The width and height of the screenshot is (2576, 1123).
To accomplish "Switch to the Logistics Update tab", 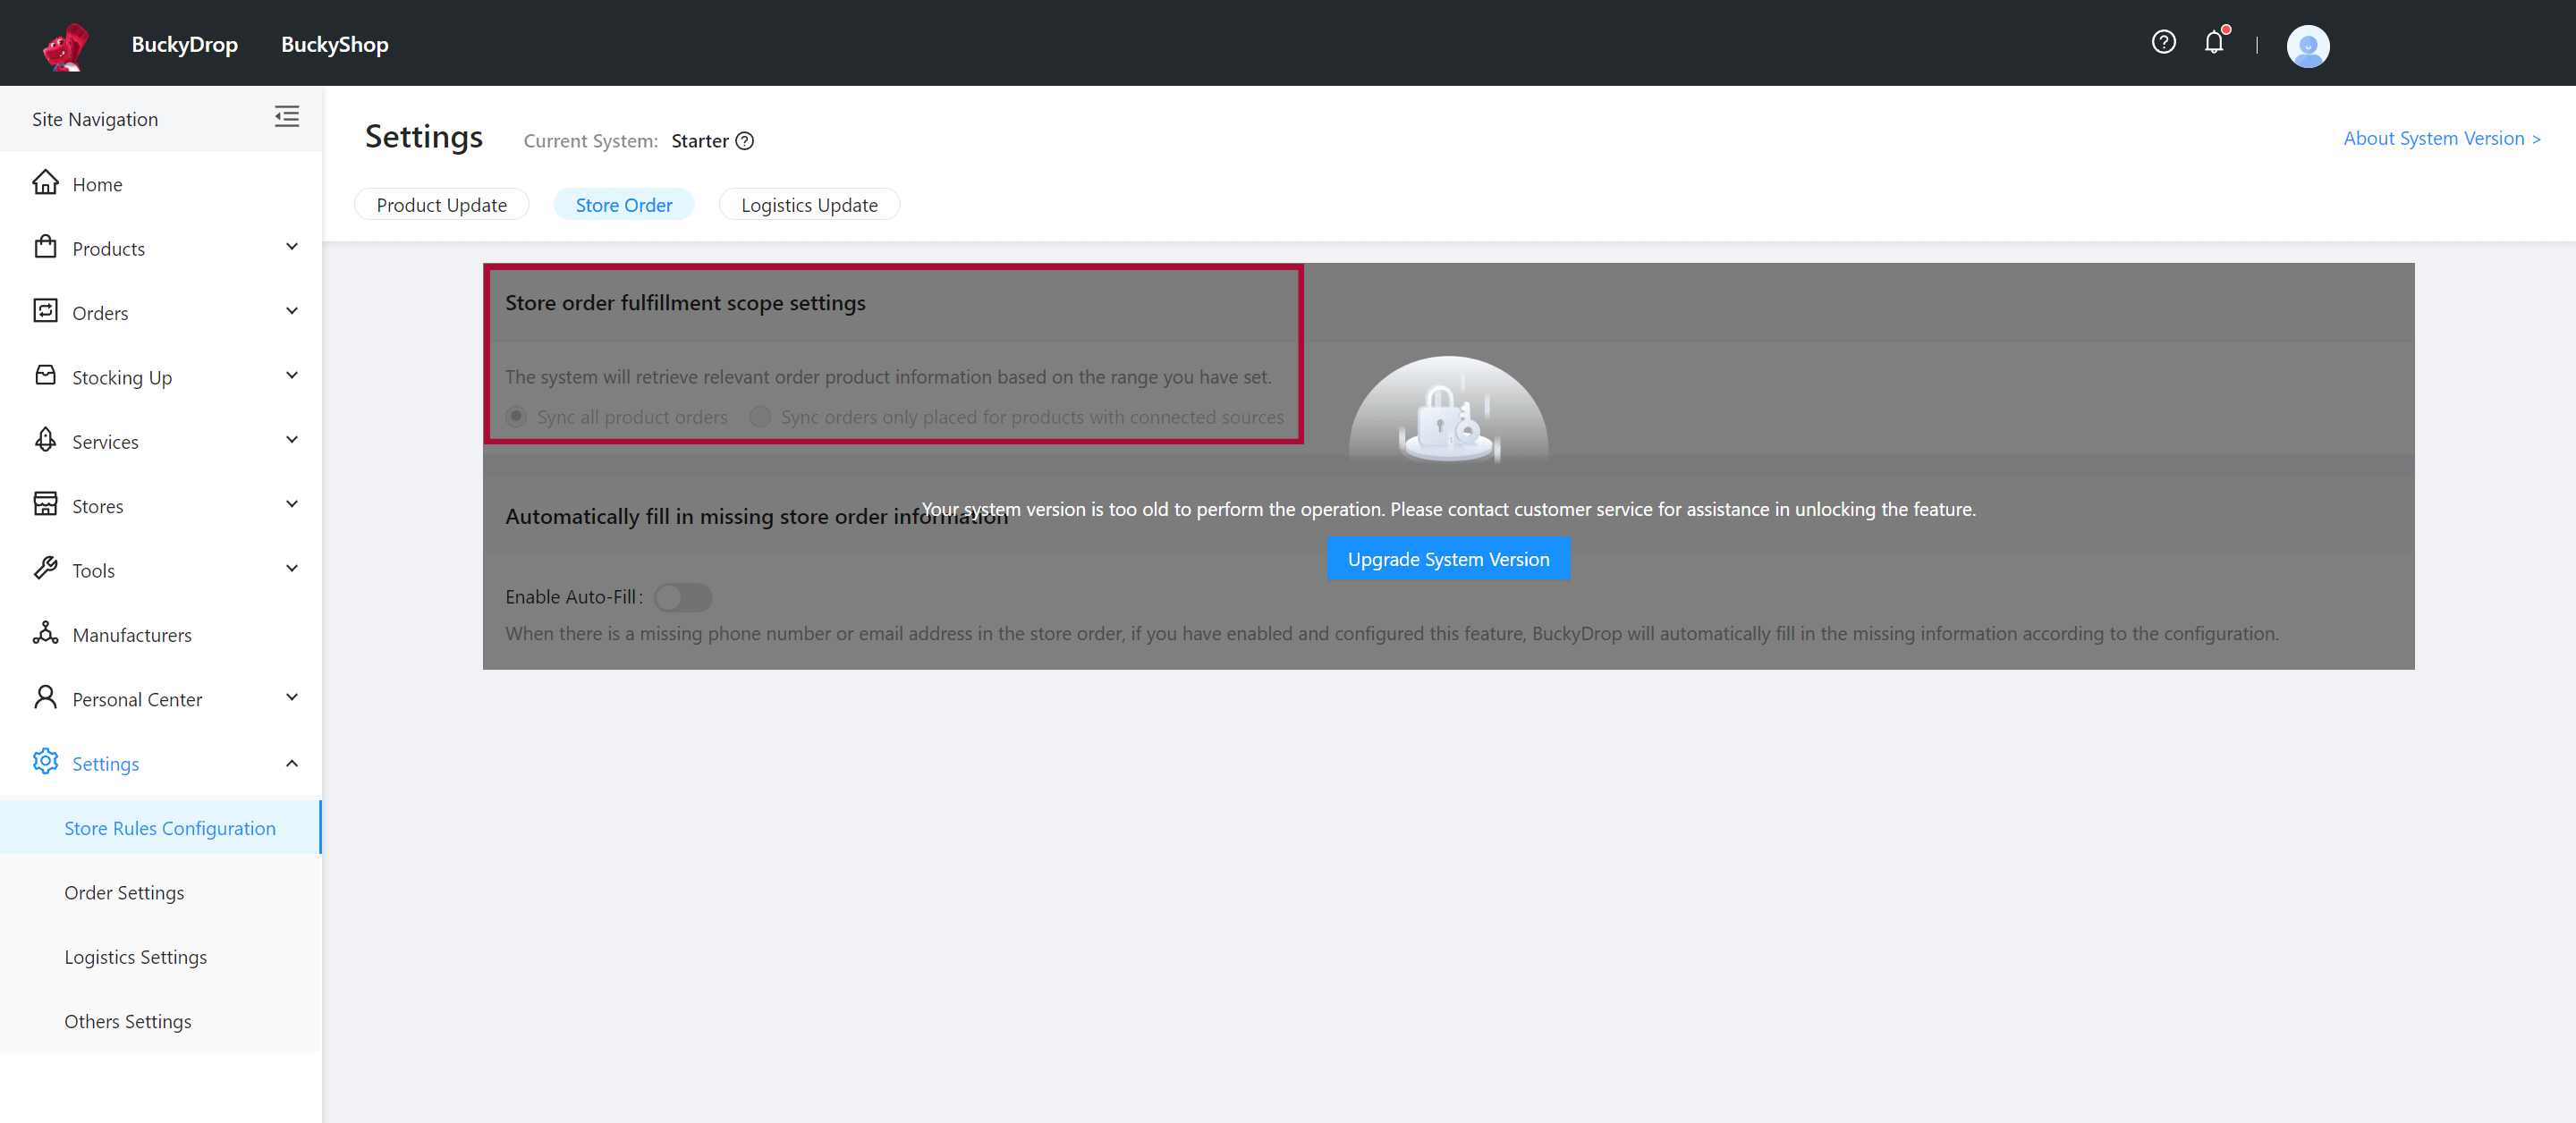I will click(x=810, y=204).
